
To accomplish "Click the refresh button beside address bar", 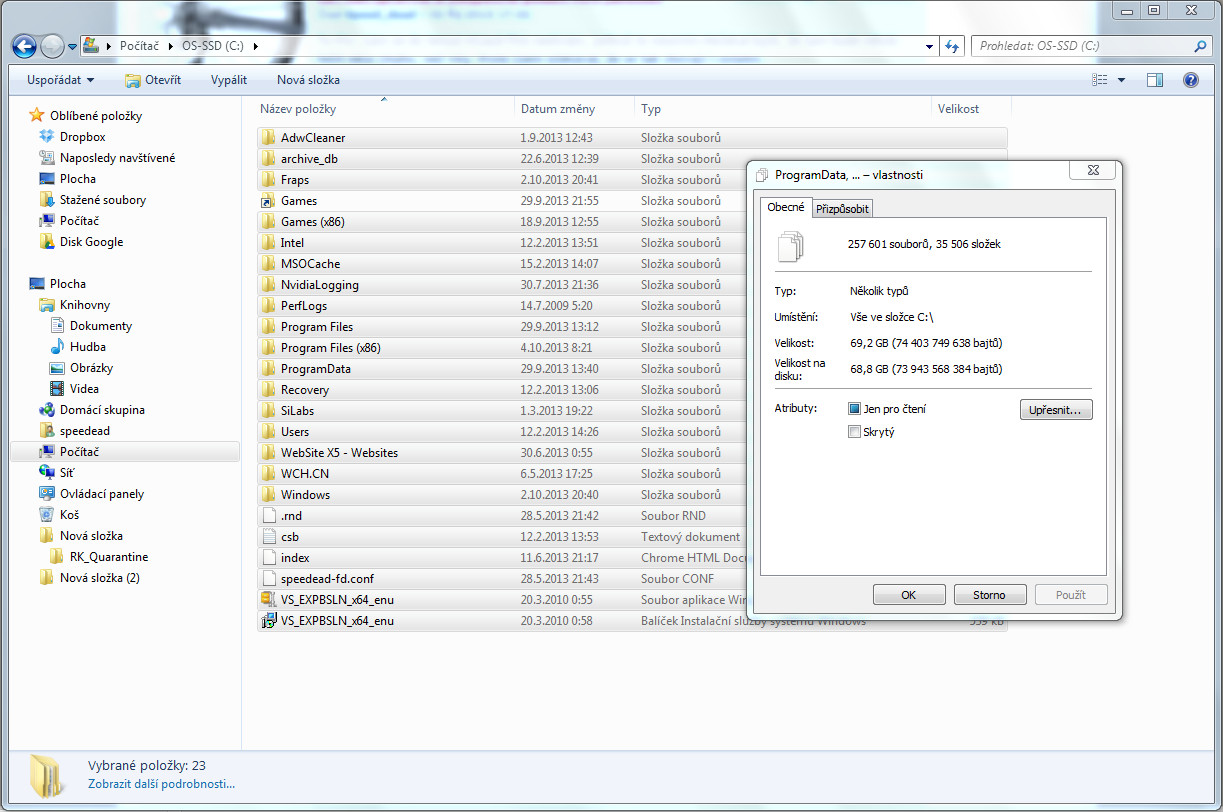I will pos(953,46).
